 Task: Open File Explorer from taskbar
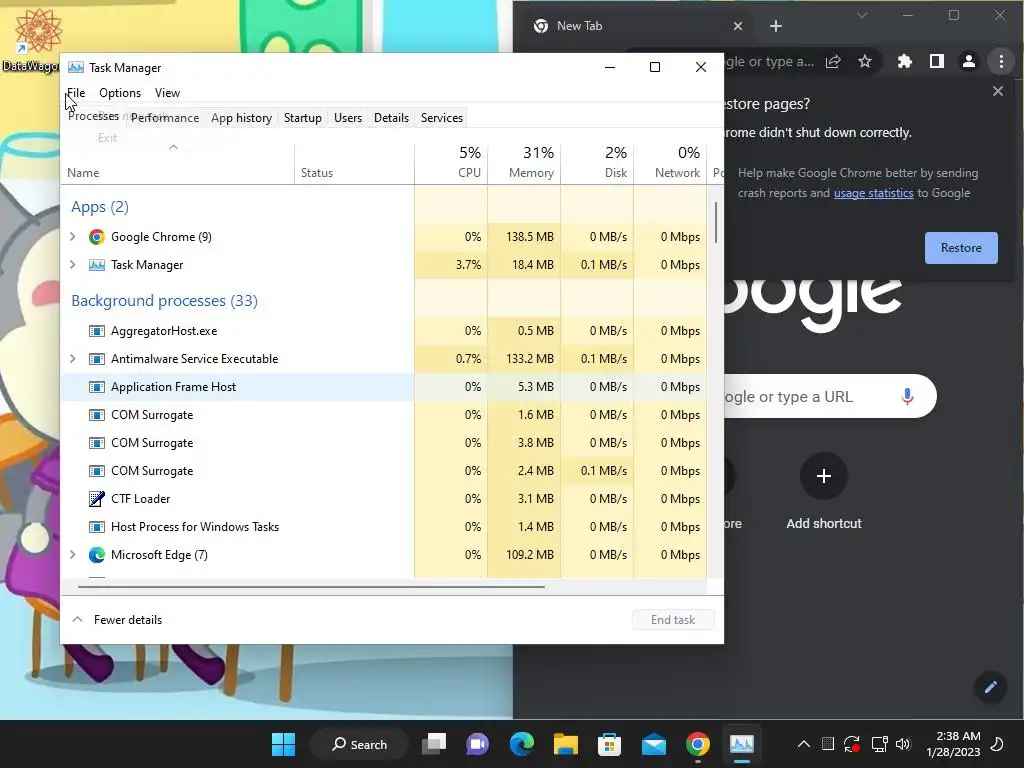pos(566,744)
